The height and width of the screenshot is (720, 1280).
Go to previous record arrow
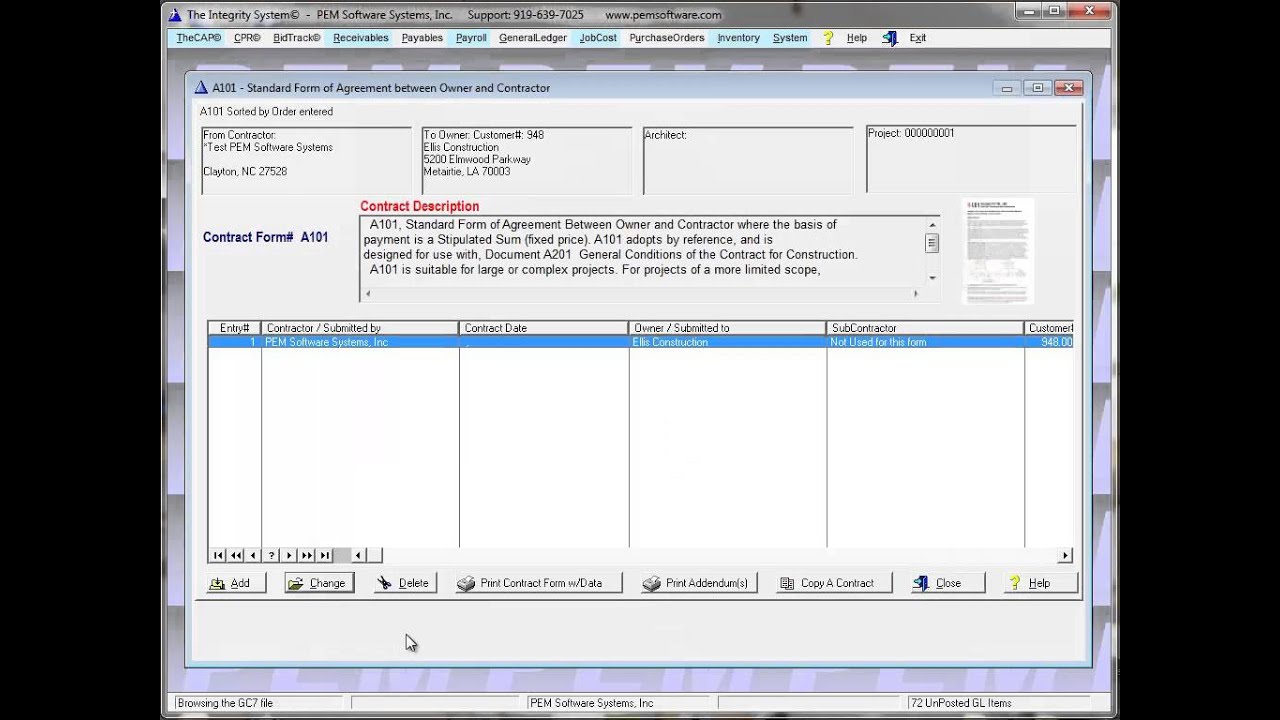pos(254,556)
